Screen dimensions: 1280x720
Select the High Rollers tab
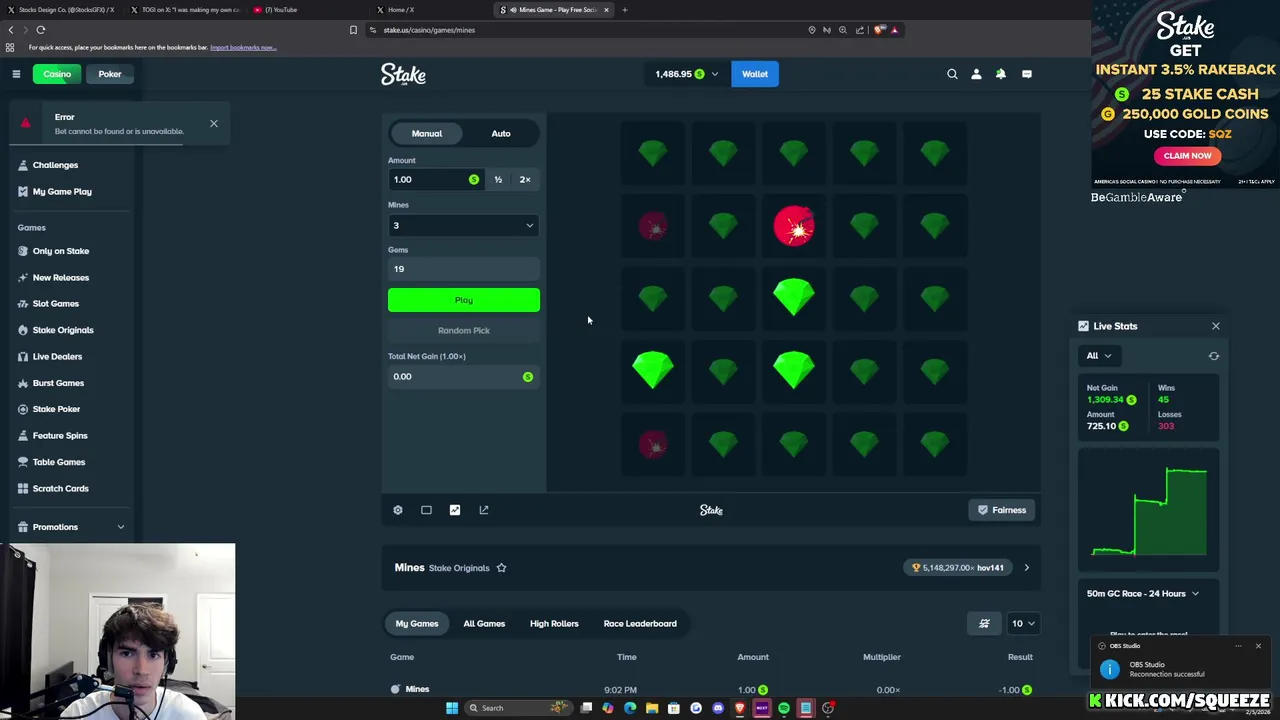click(x=554, y=624)
